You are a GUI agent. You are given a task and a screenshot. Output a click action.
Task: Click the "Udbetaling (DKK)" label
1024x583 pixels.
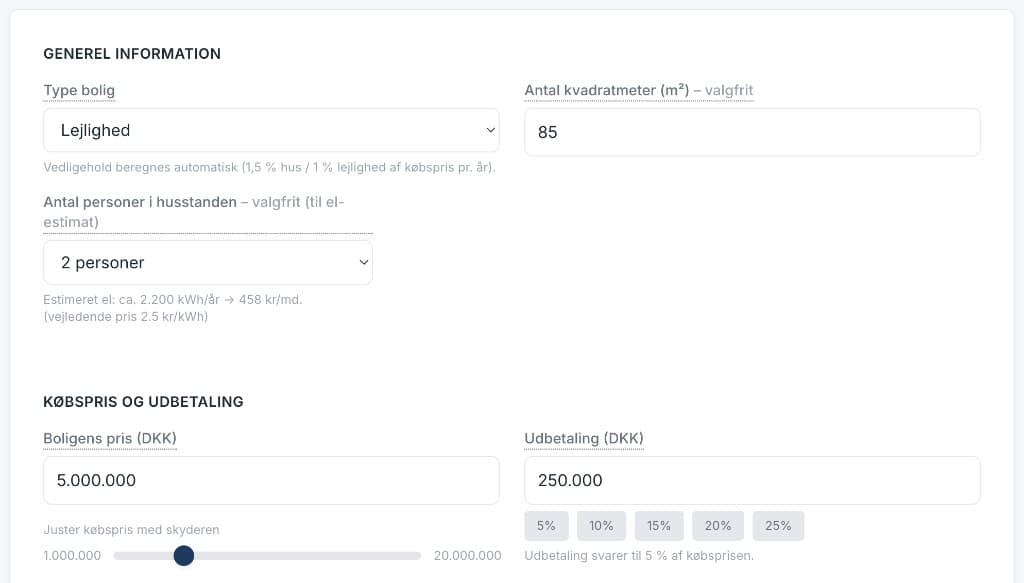(584, 439)
